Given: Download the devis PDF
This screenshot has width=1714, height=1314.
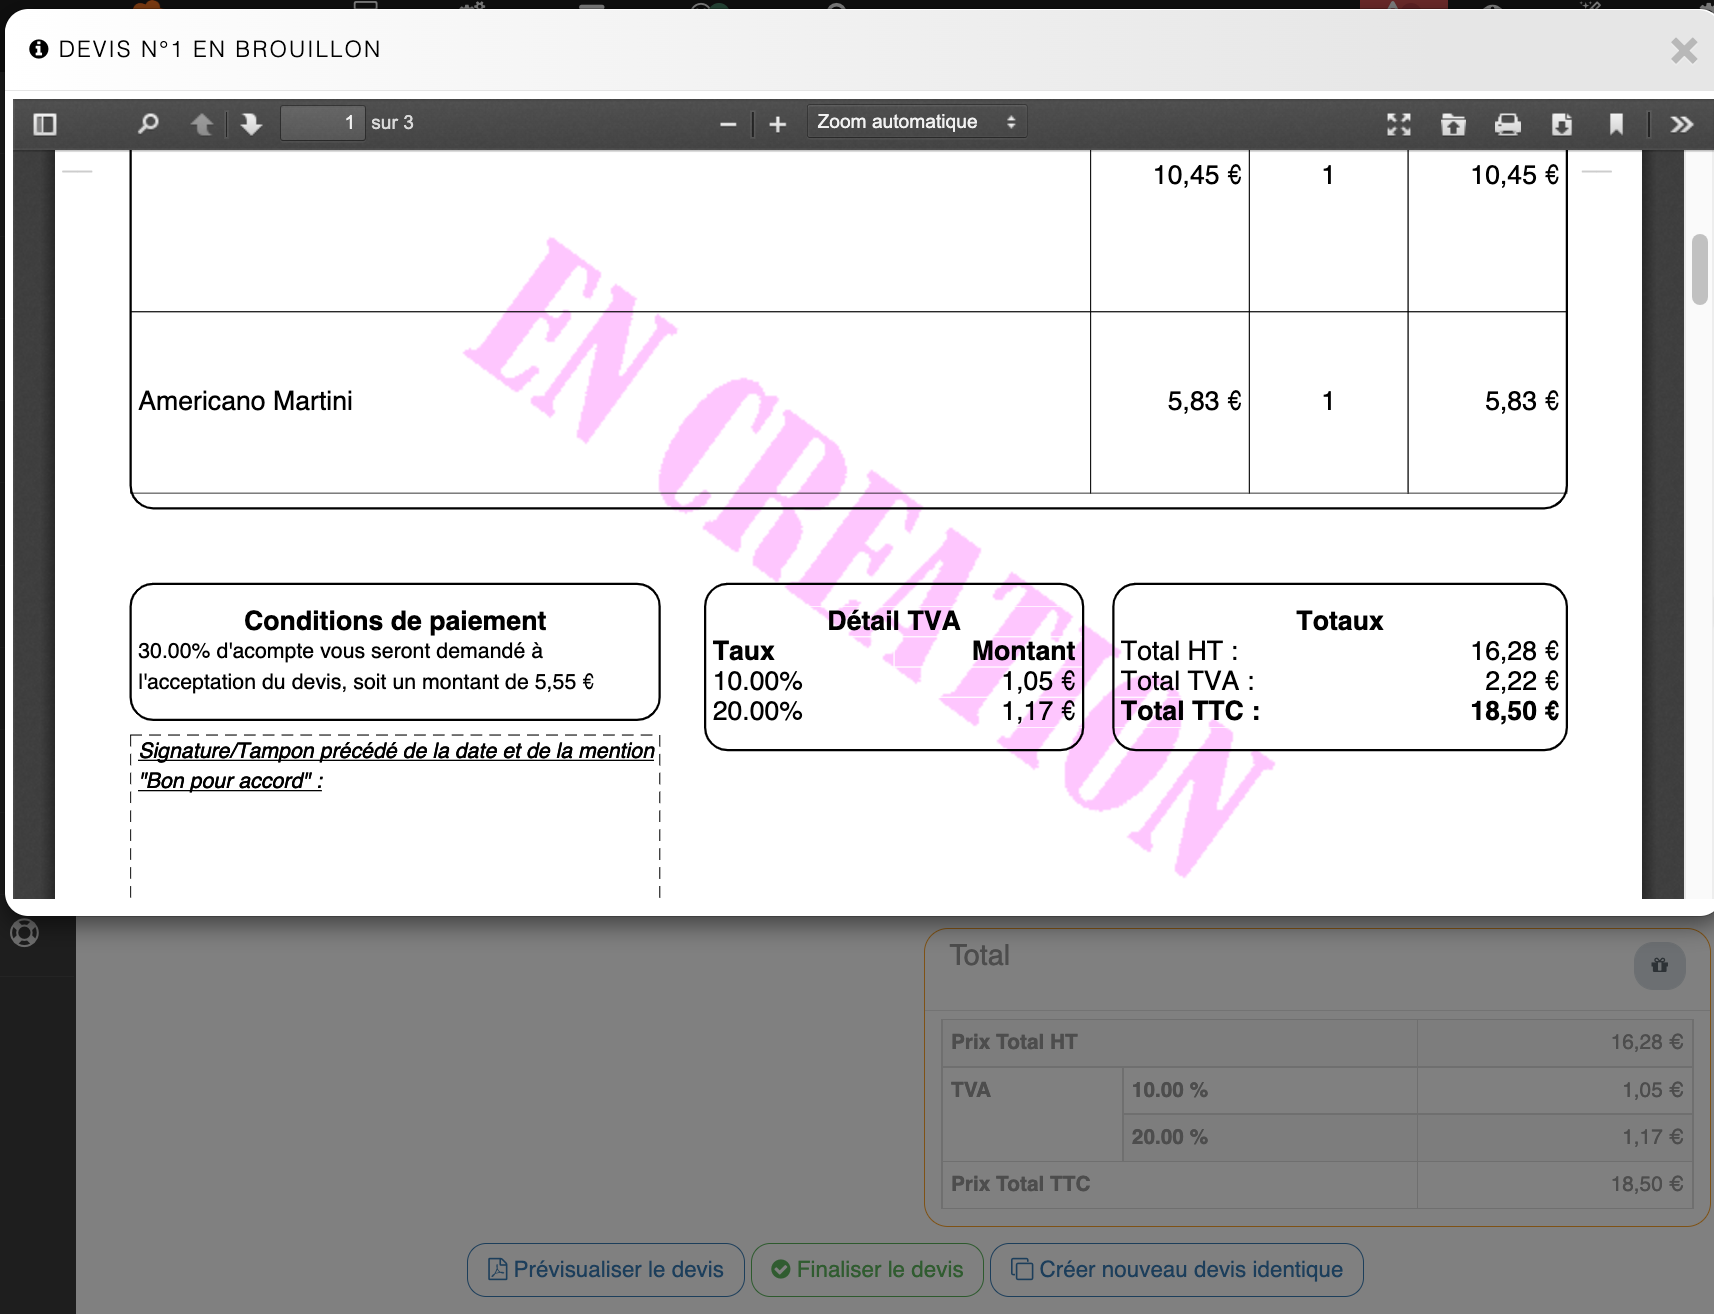Looking at the screenshot, I should 1561,124.
